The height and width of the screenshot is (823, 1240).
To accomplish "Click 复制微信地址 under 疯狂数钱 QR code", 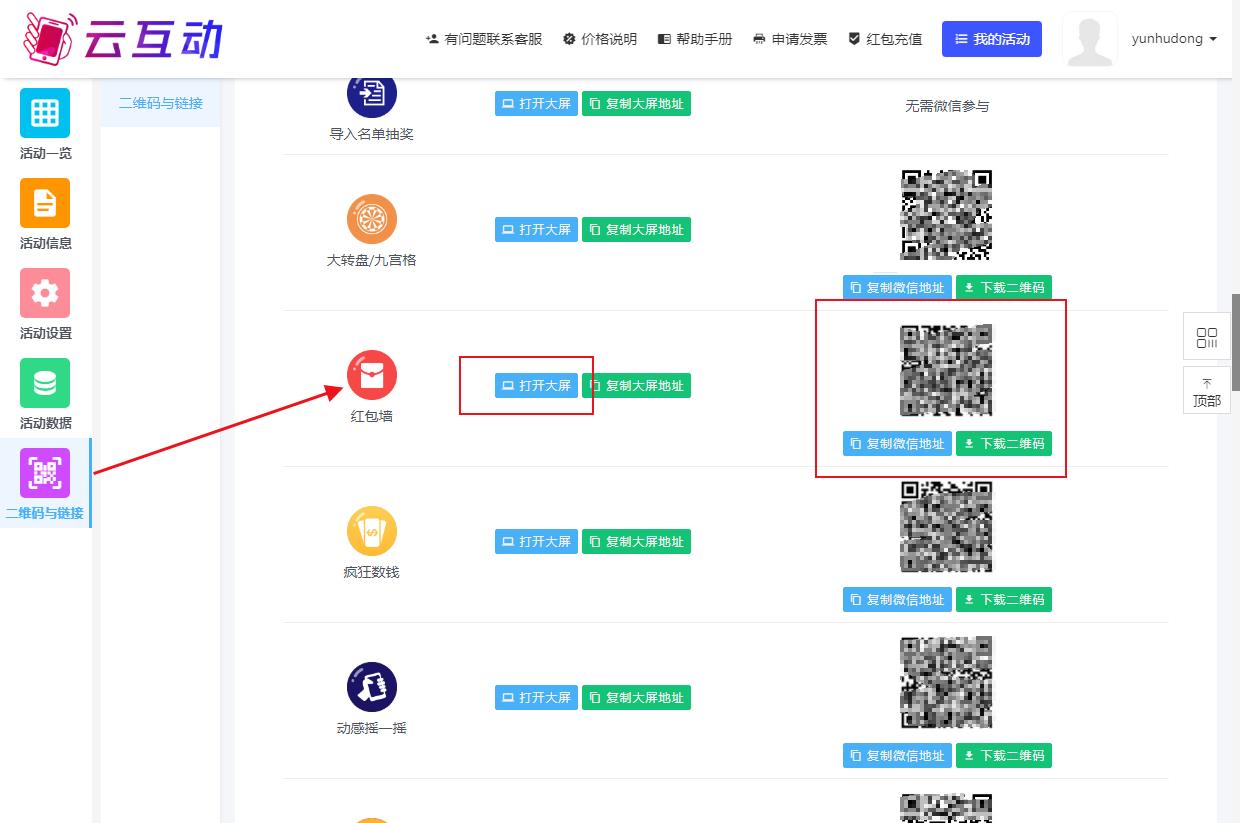I will 897,600.
